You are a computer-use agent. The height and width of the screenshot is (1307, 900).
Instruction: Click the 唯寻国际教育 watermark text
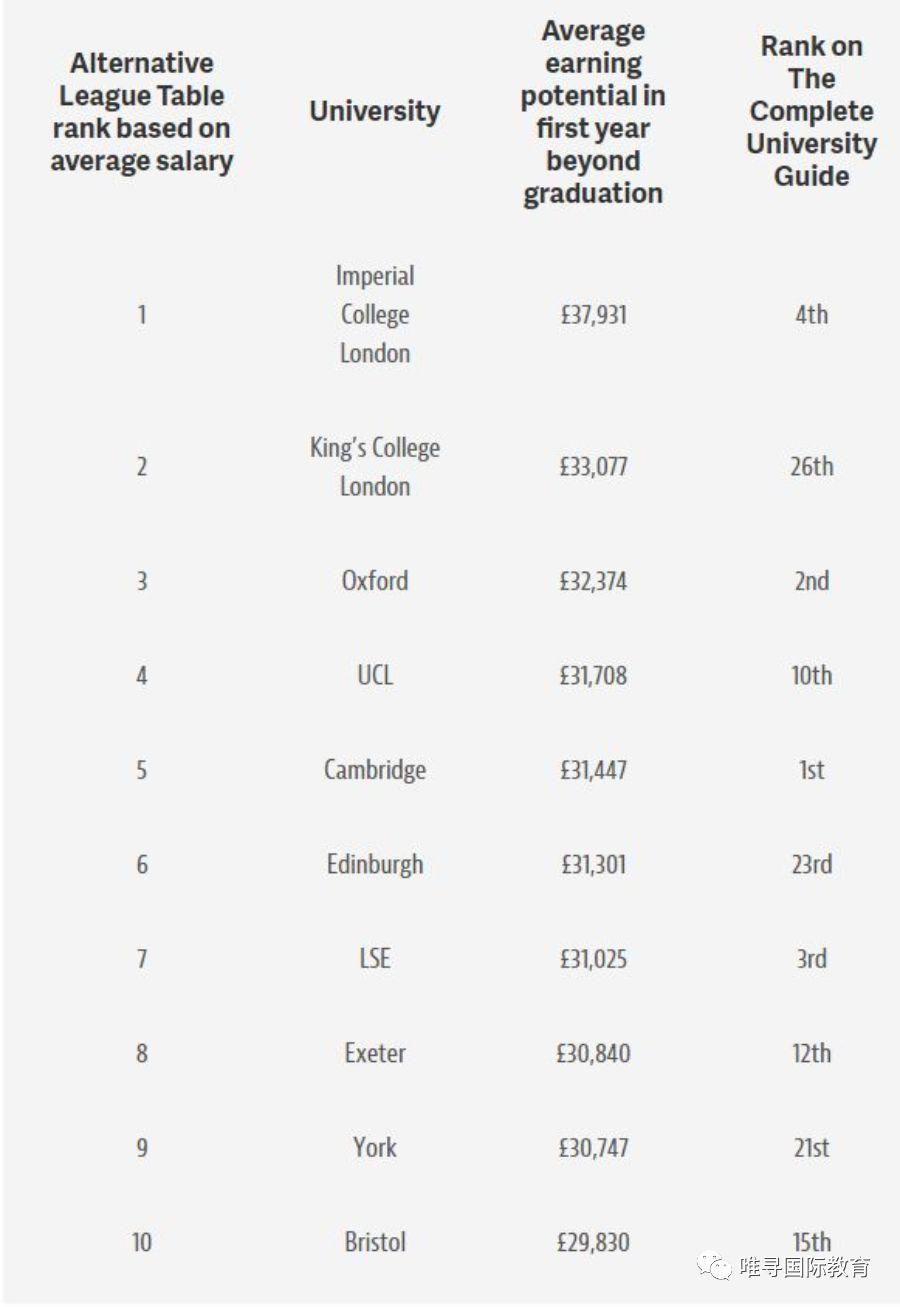coord(805,1267)
